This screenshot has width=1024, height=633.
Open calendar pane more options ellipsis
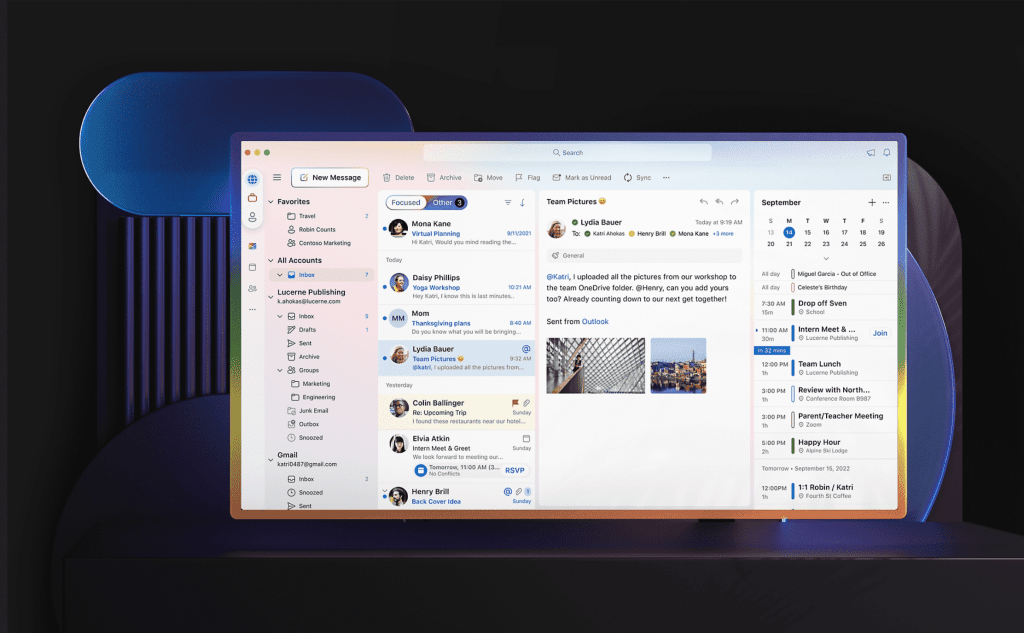click(x=886, y=203)
